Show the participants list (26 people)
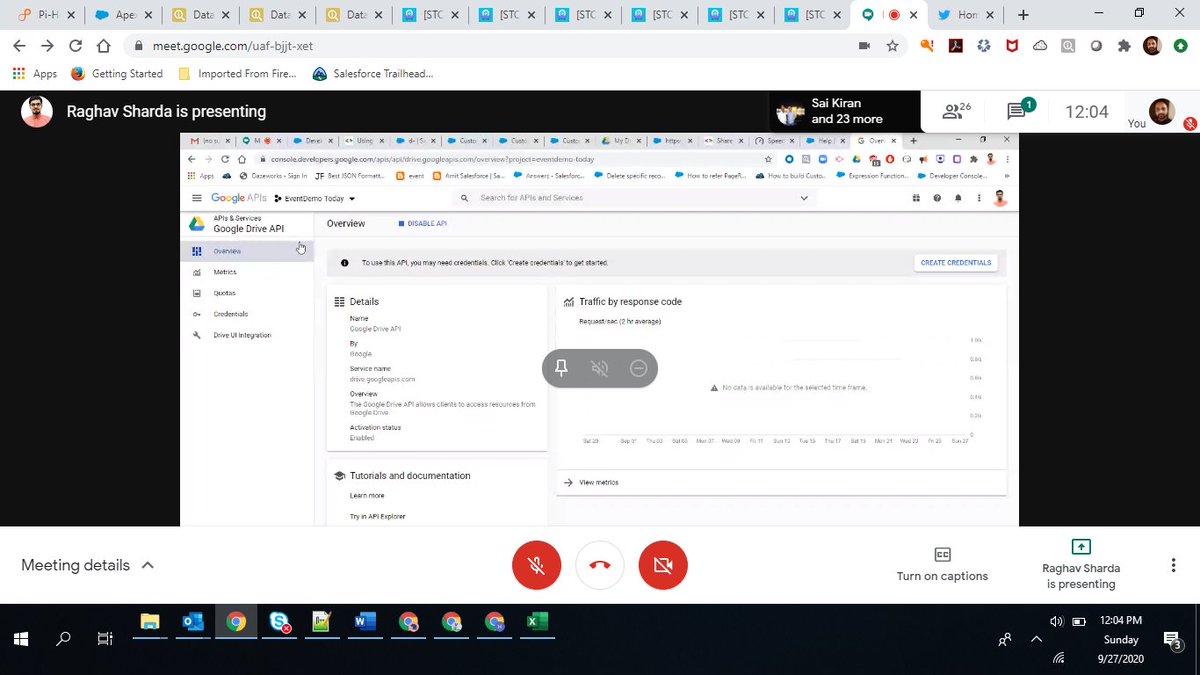The height and width of the screenshot is (675, 1200). click(957, 111)
